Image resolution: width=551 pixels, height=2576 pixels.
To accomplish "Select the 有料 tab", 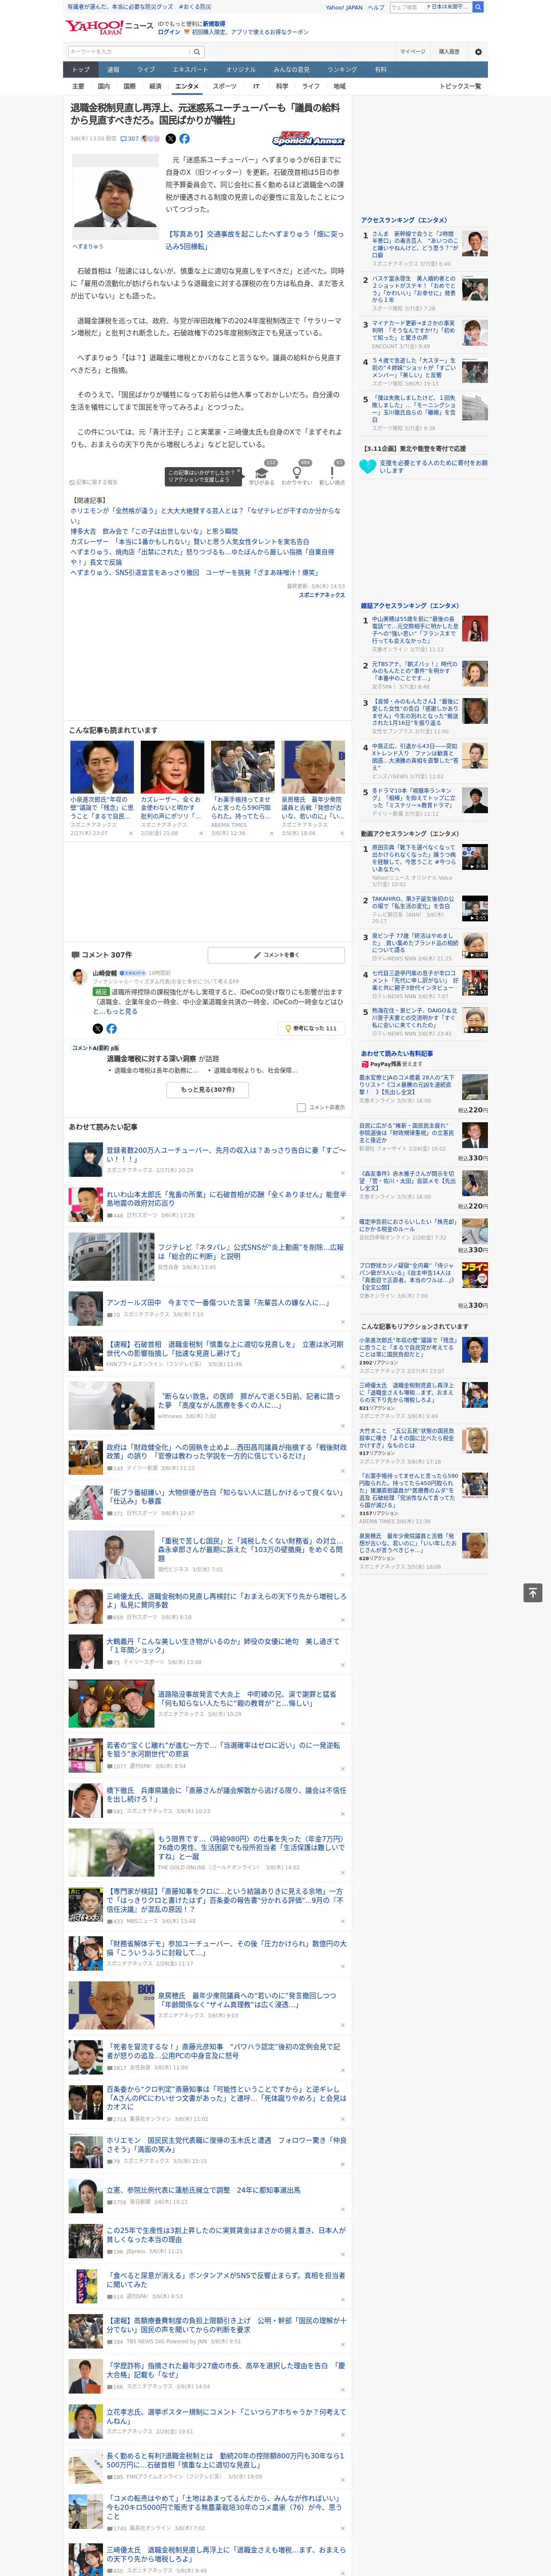I will click(x=381, y=69).
